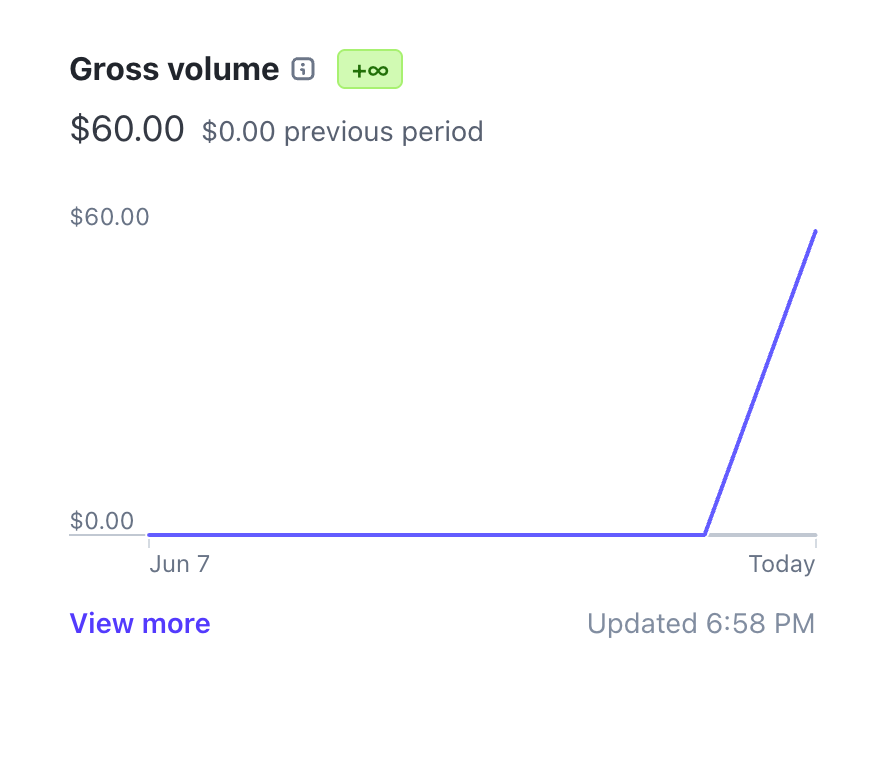Click the infinity symbol in the badge
888x758 pixels.
tap(377, 70)
